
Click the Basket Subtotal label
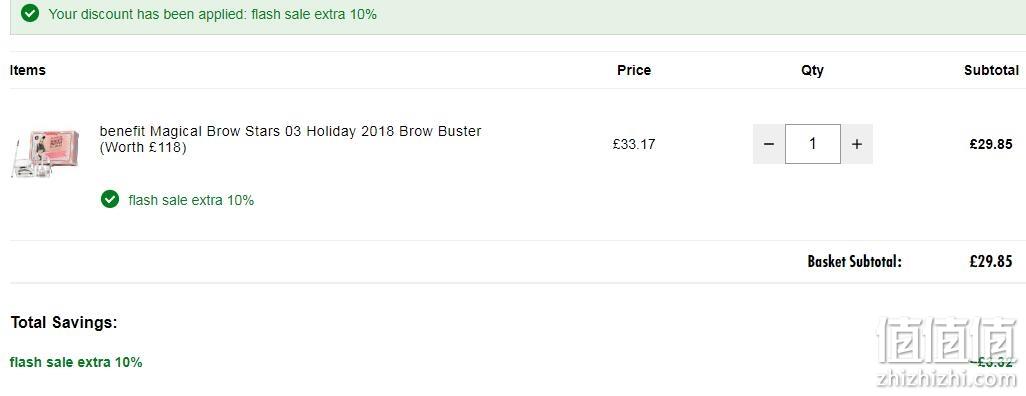click(x=855, y=262)
